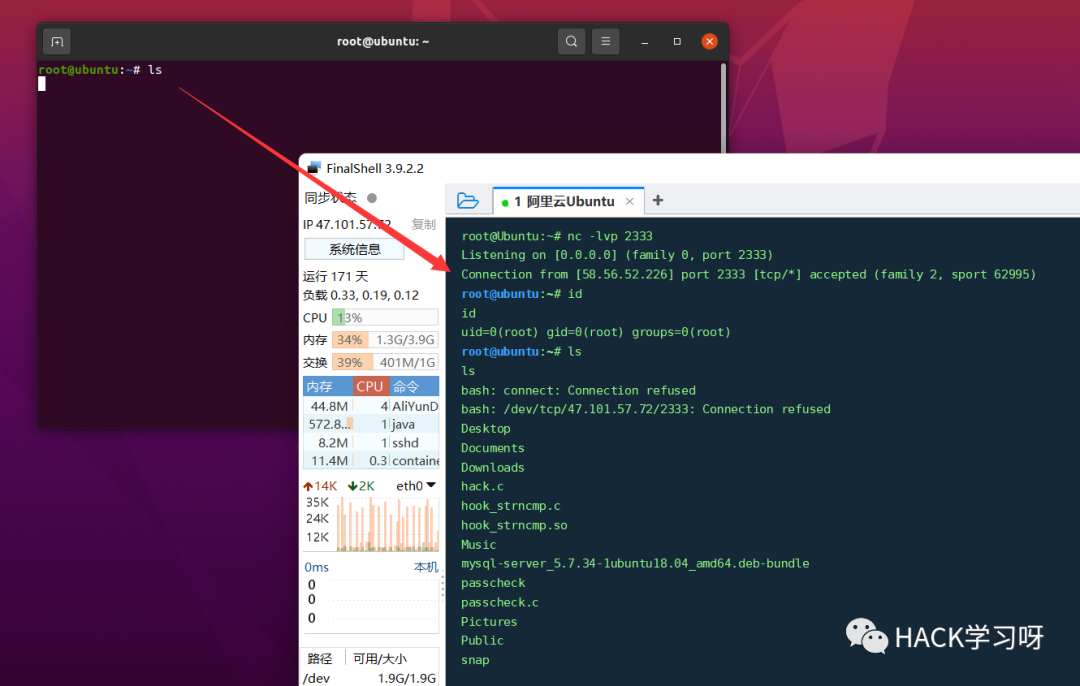Close the root@ubuntu terminal window

709,41
